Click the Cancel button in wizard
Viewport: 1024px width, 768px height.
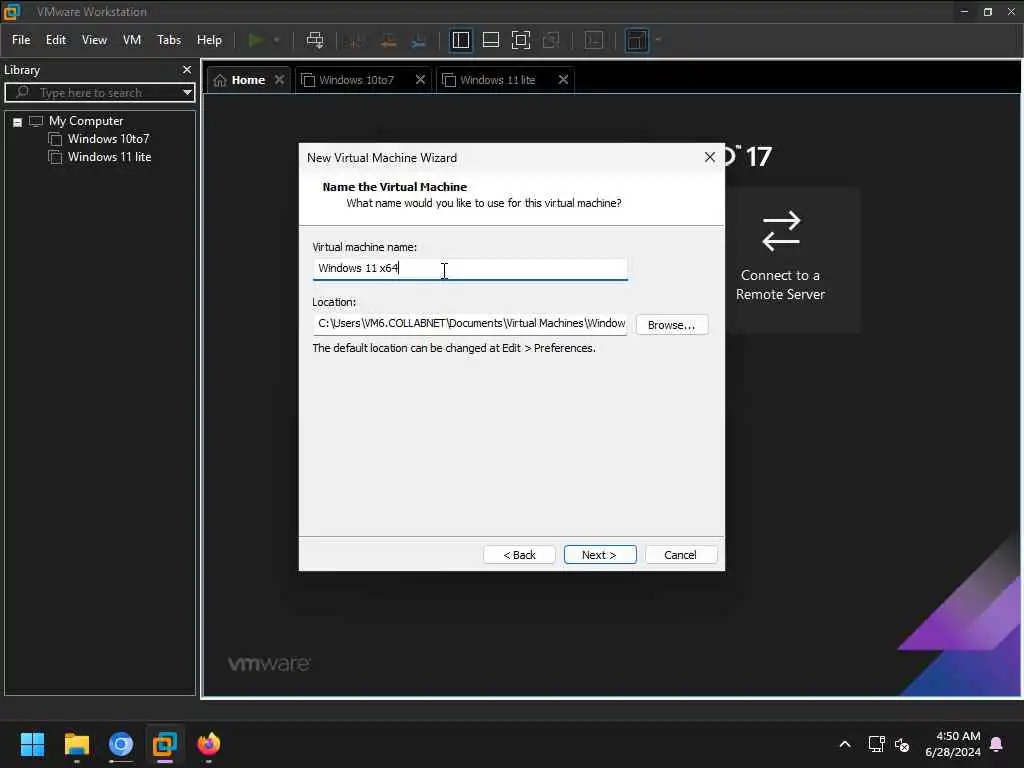pos(680,554)
